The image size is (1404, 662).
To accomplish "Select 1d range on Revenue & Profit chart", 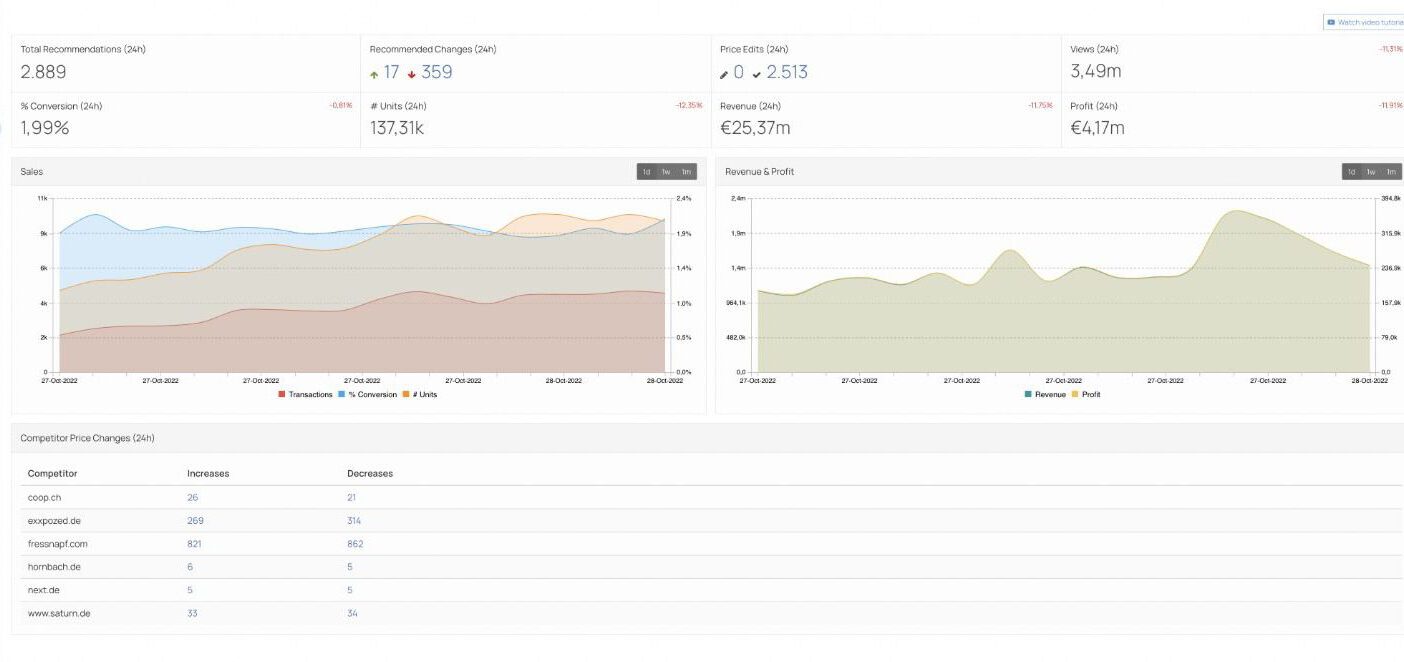I will pyautogui.click(x=1352, y=172).
